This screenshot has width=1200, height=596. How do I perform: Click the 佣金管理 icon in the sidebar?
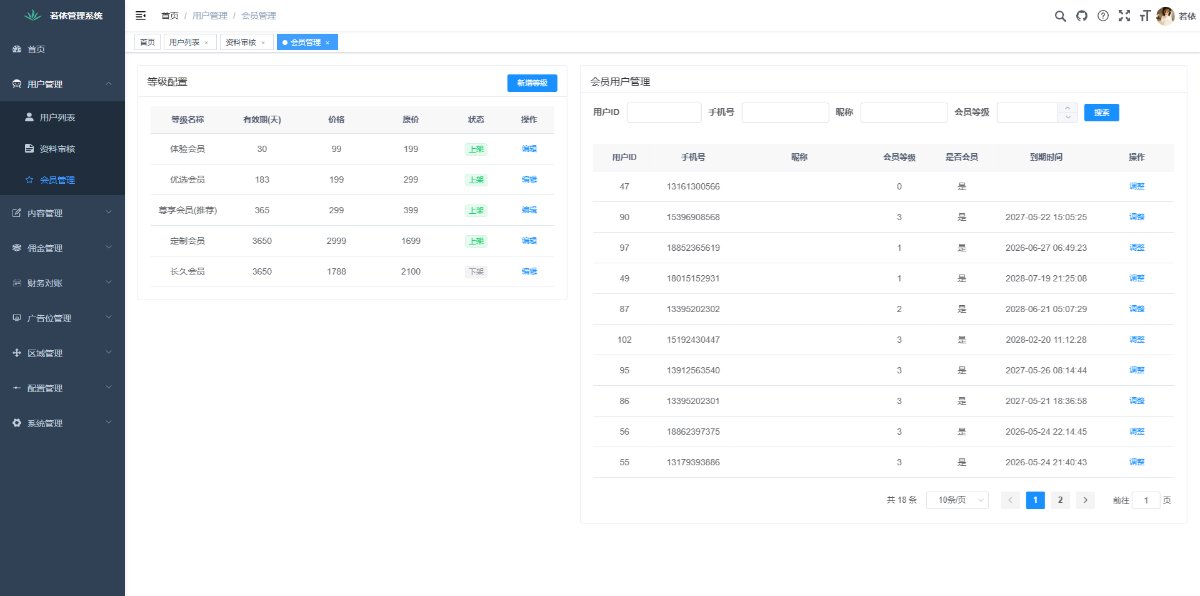tap(16, 248)
